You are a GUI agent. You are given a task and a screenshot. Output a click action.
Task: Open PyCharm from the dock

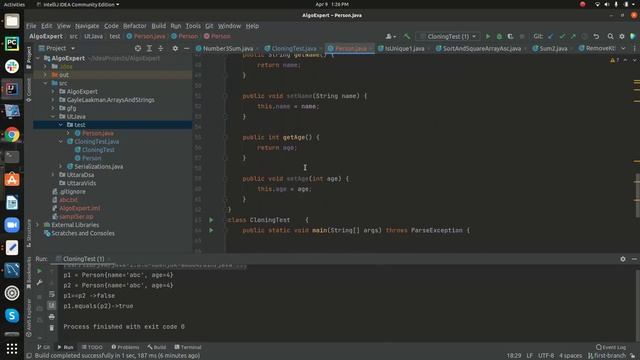12,44
